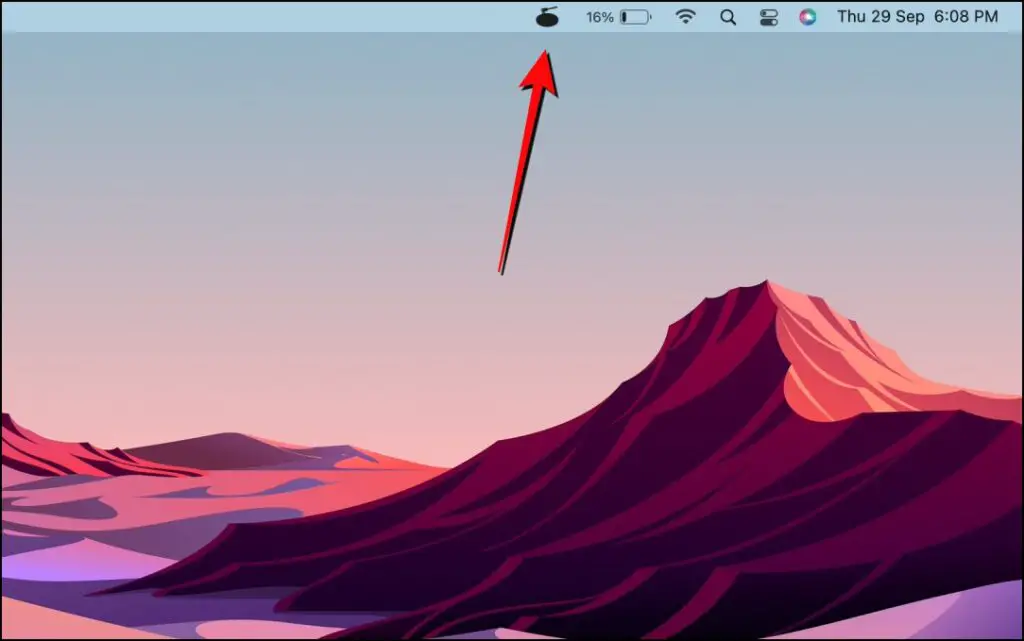Click the date and time clock
1024x641 pixels.
tap(918, 16)
